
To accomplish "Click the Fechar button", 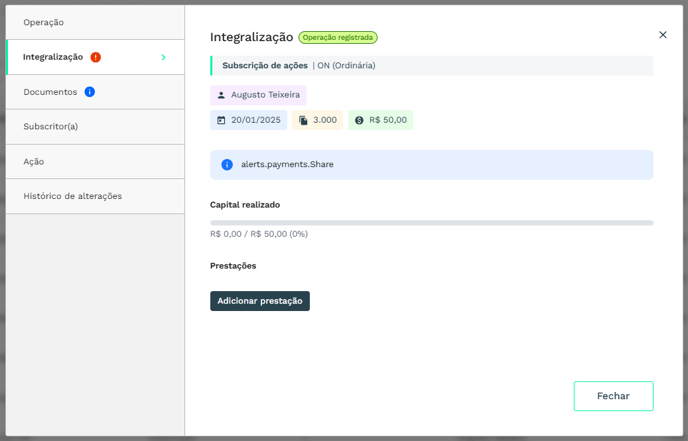I will [613, 396].
